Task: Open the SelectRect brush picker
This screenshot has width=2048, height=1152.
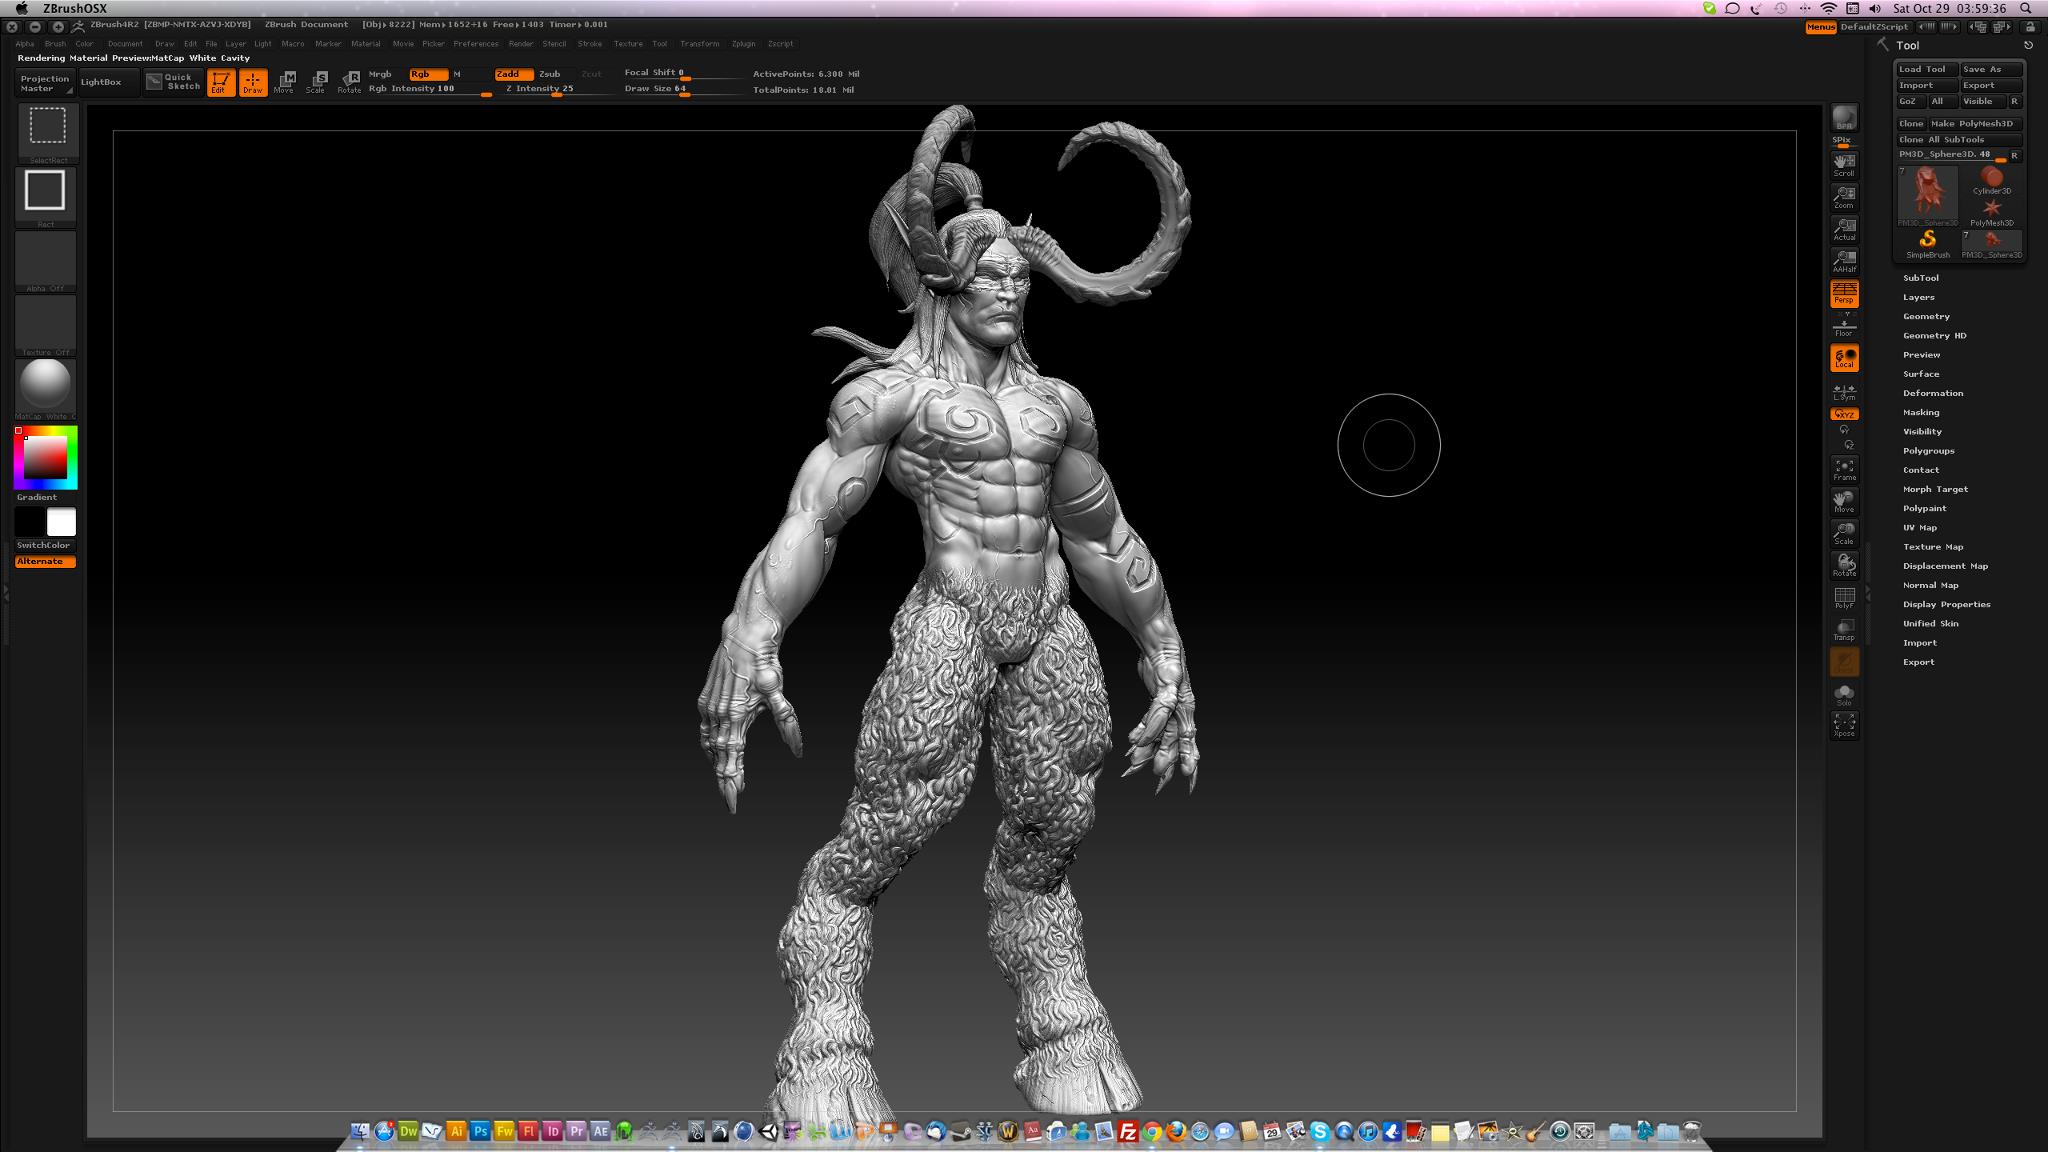Action: (47, 132)
